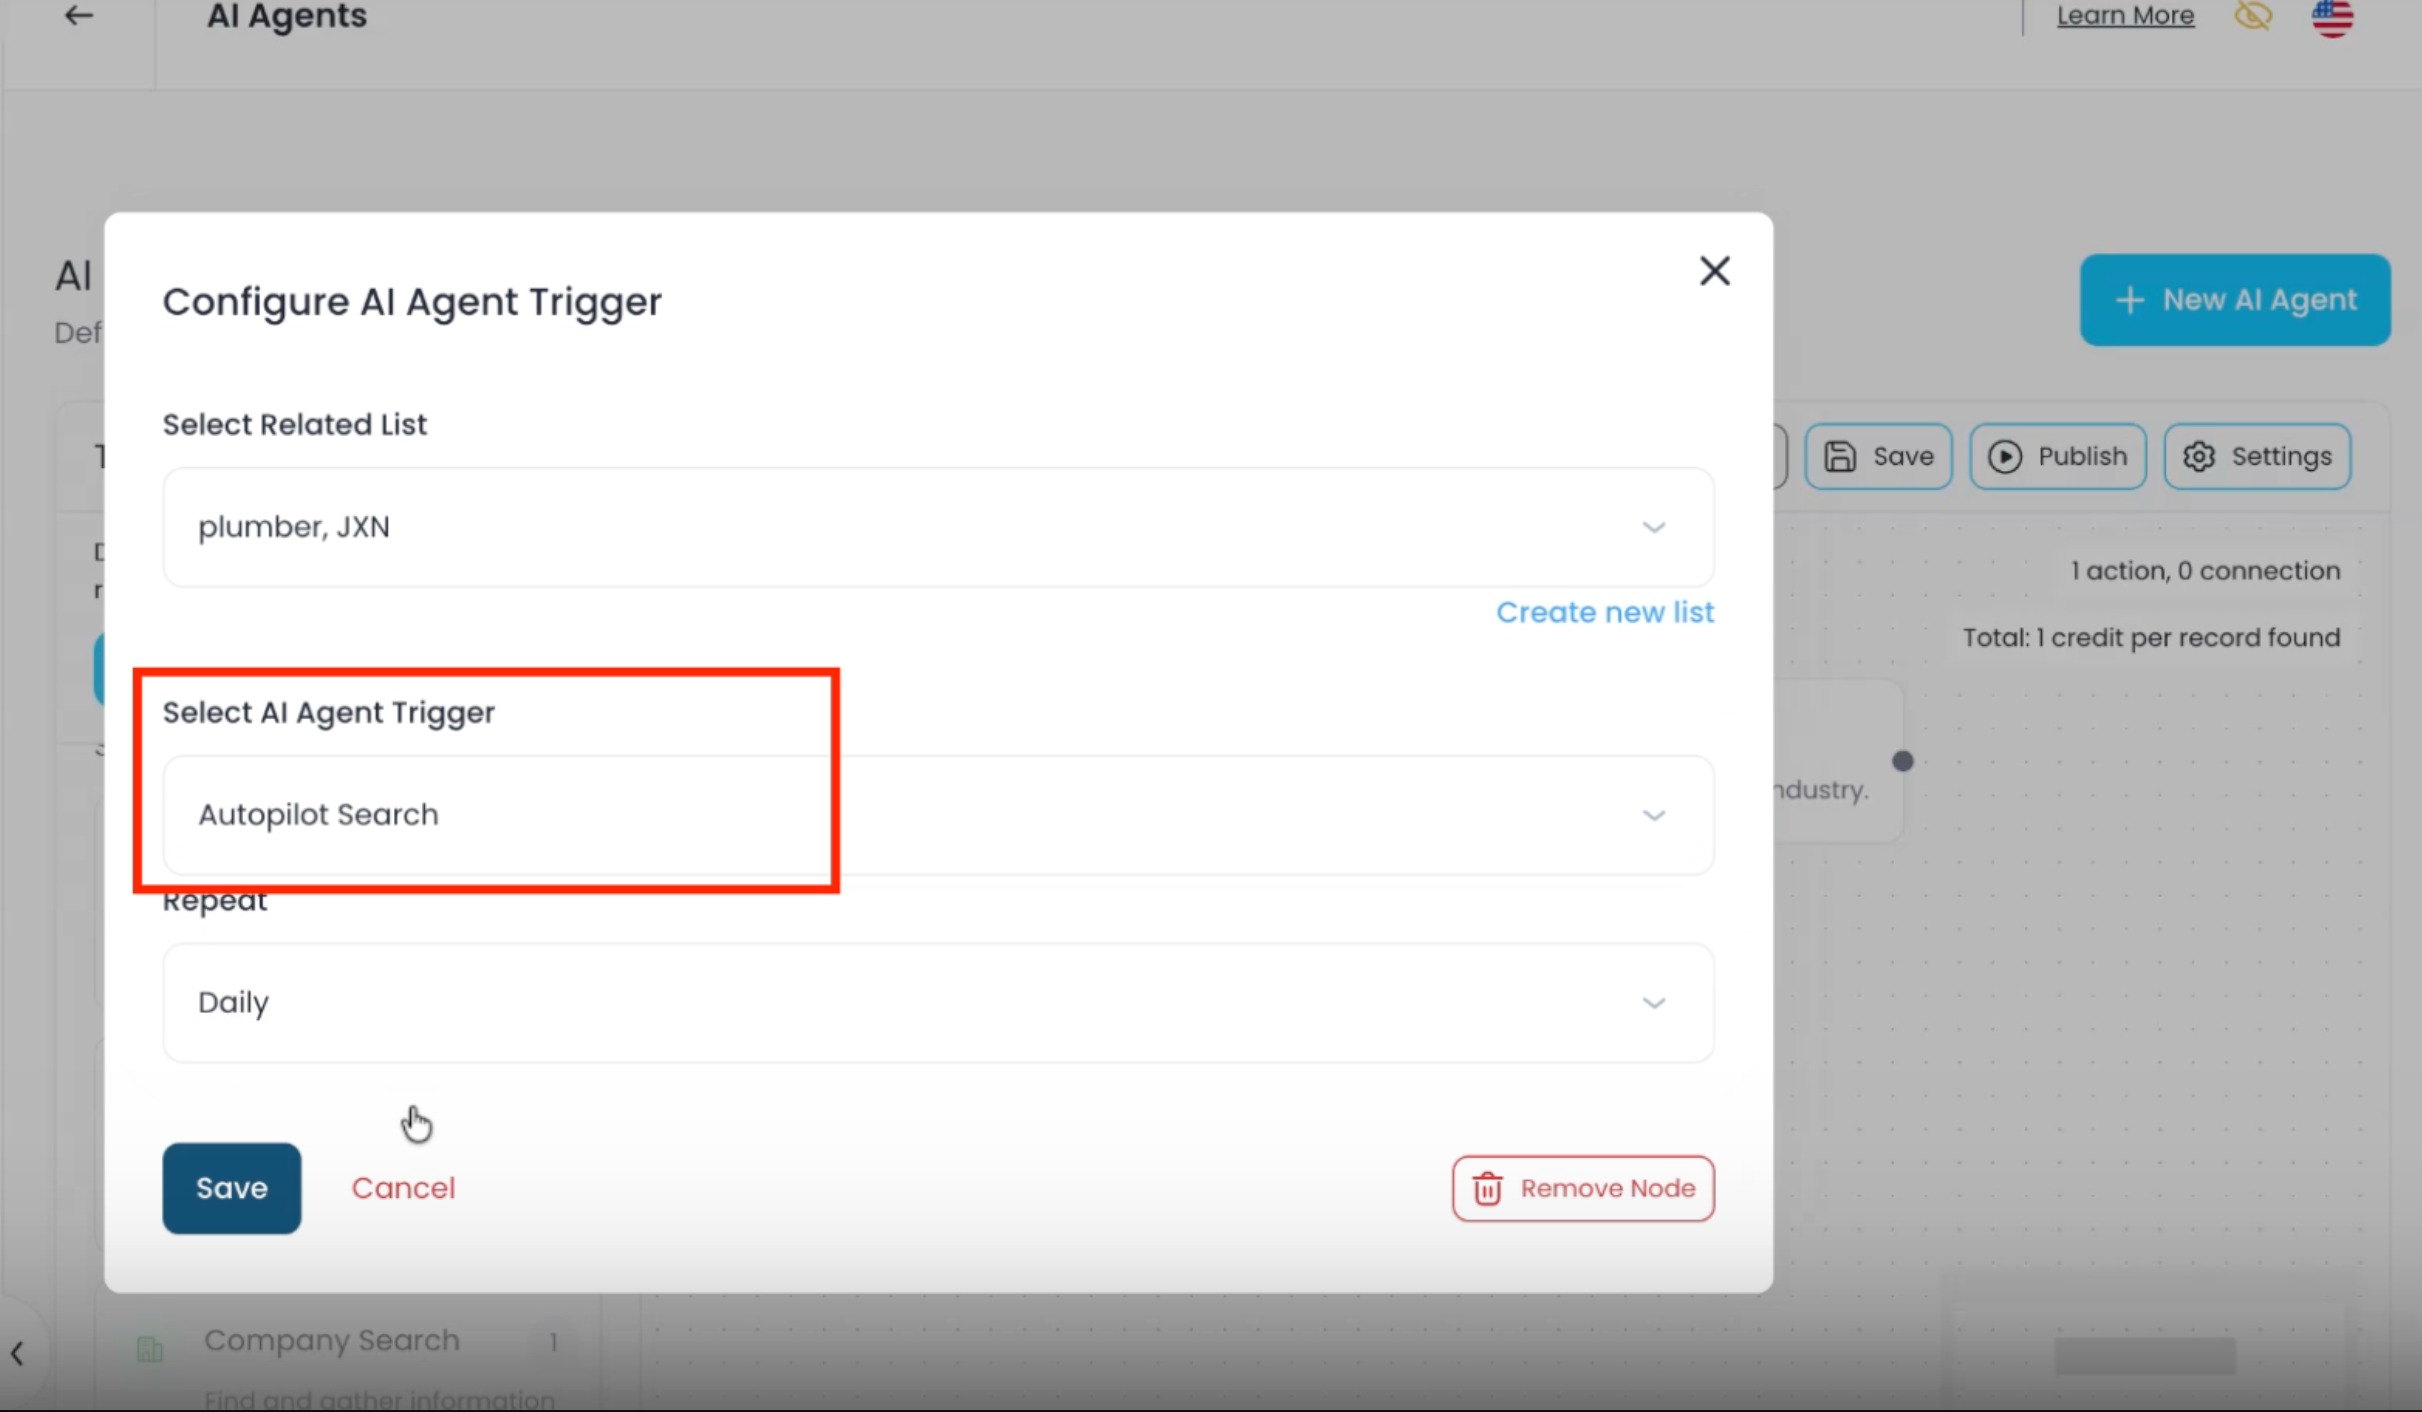The width and height of the screenshot is (2422, 1412).
Task: Click the Publish play icon
Action: click(x=2004, y=456)
